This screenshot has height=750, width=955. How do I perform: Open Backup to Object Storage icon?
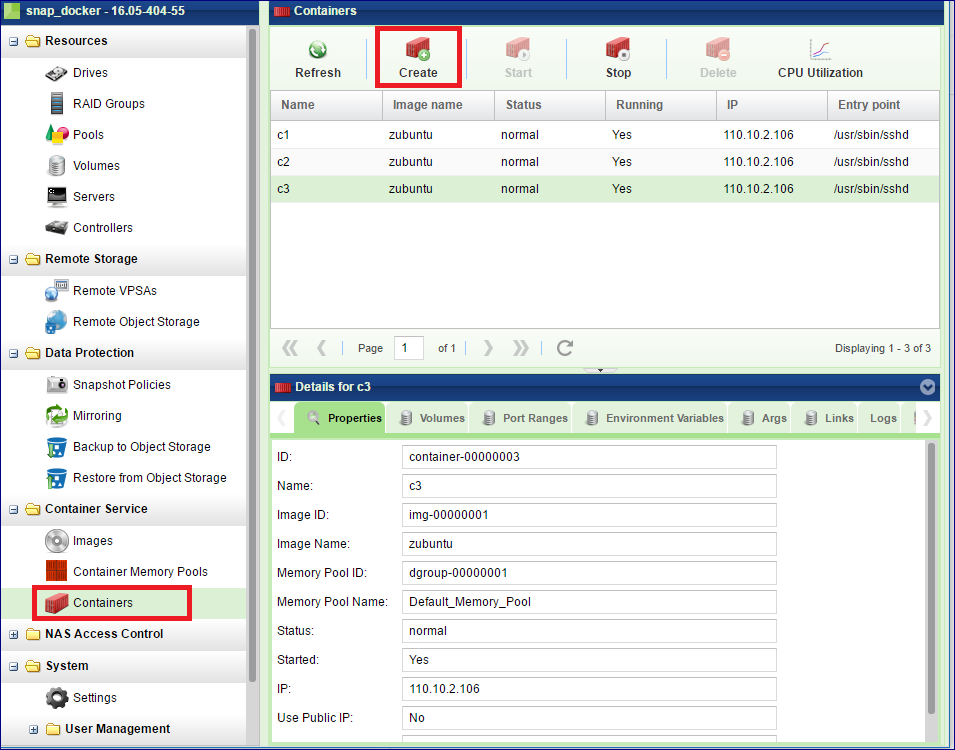click(x=57, y=447)
